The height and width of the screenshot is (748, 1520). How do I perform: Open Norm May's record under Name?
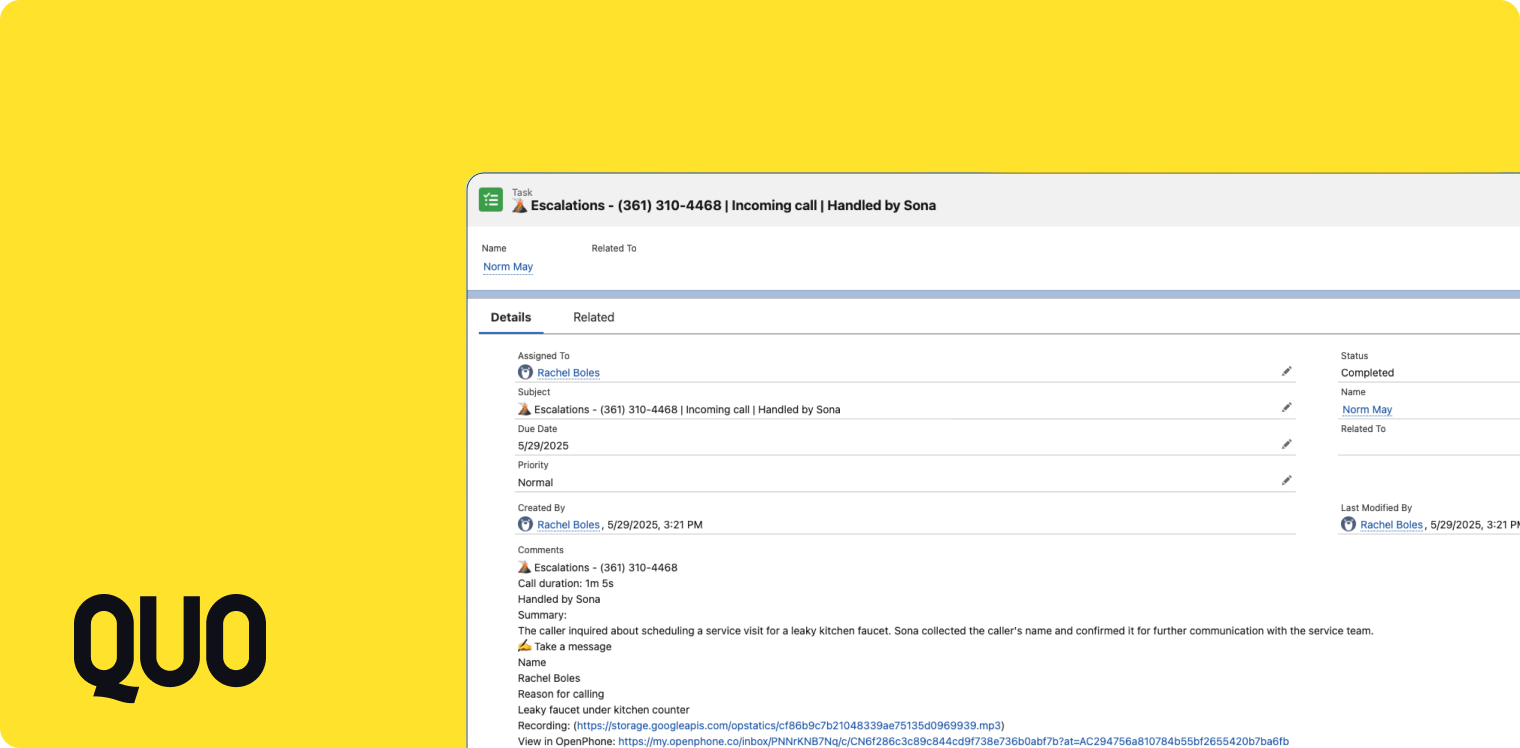tap(507, 266)
